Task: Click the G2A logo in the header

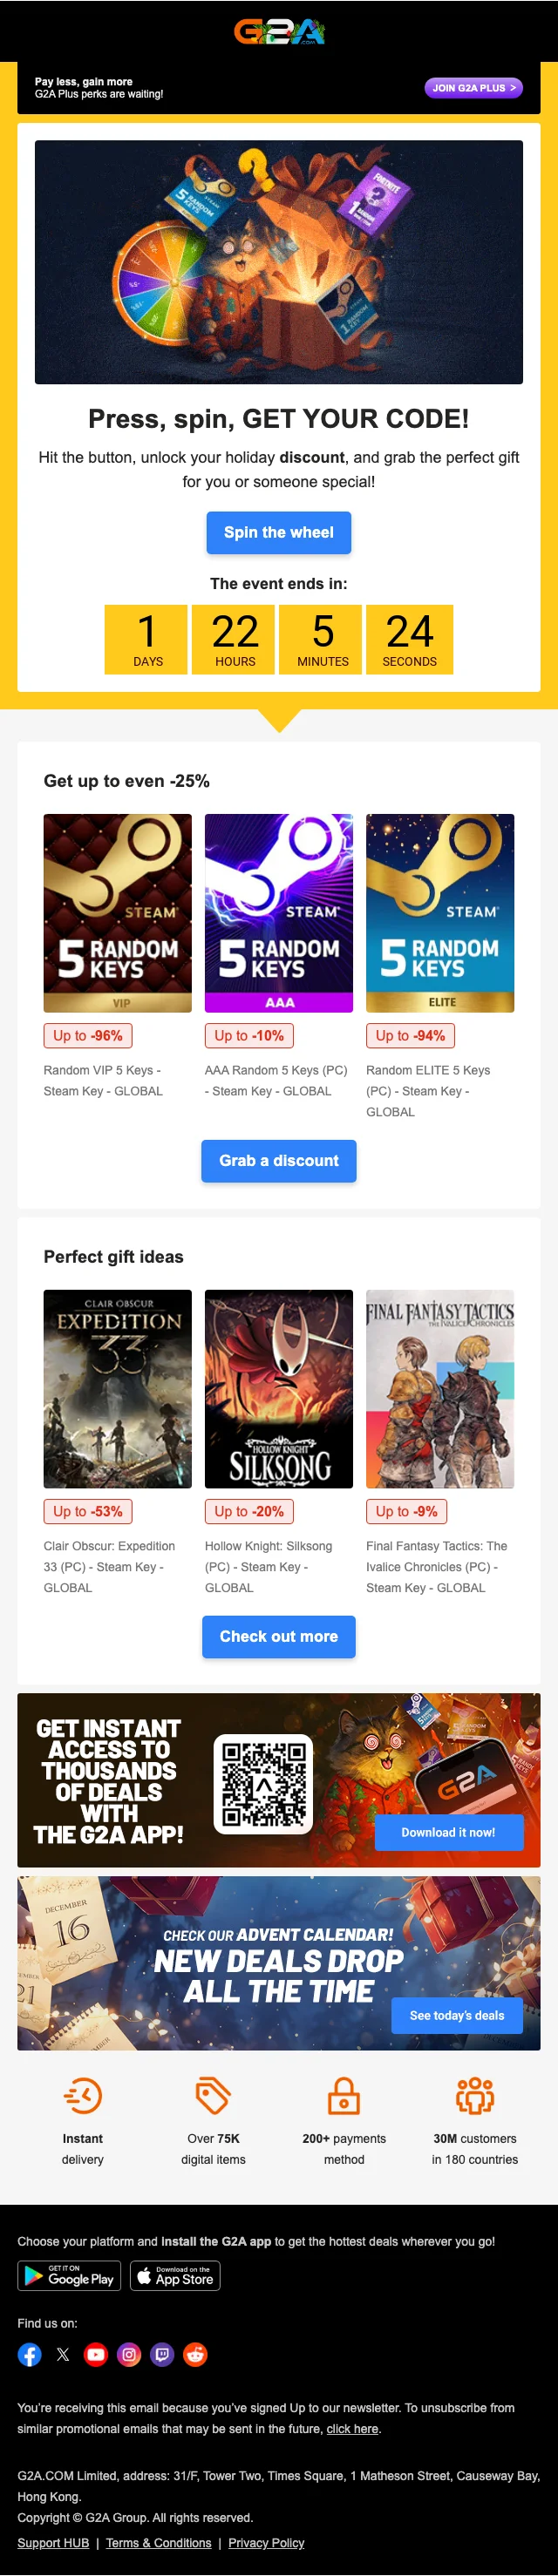Action: point(279,32)
